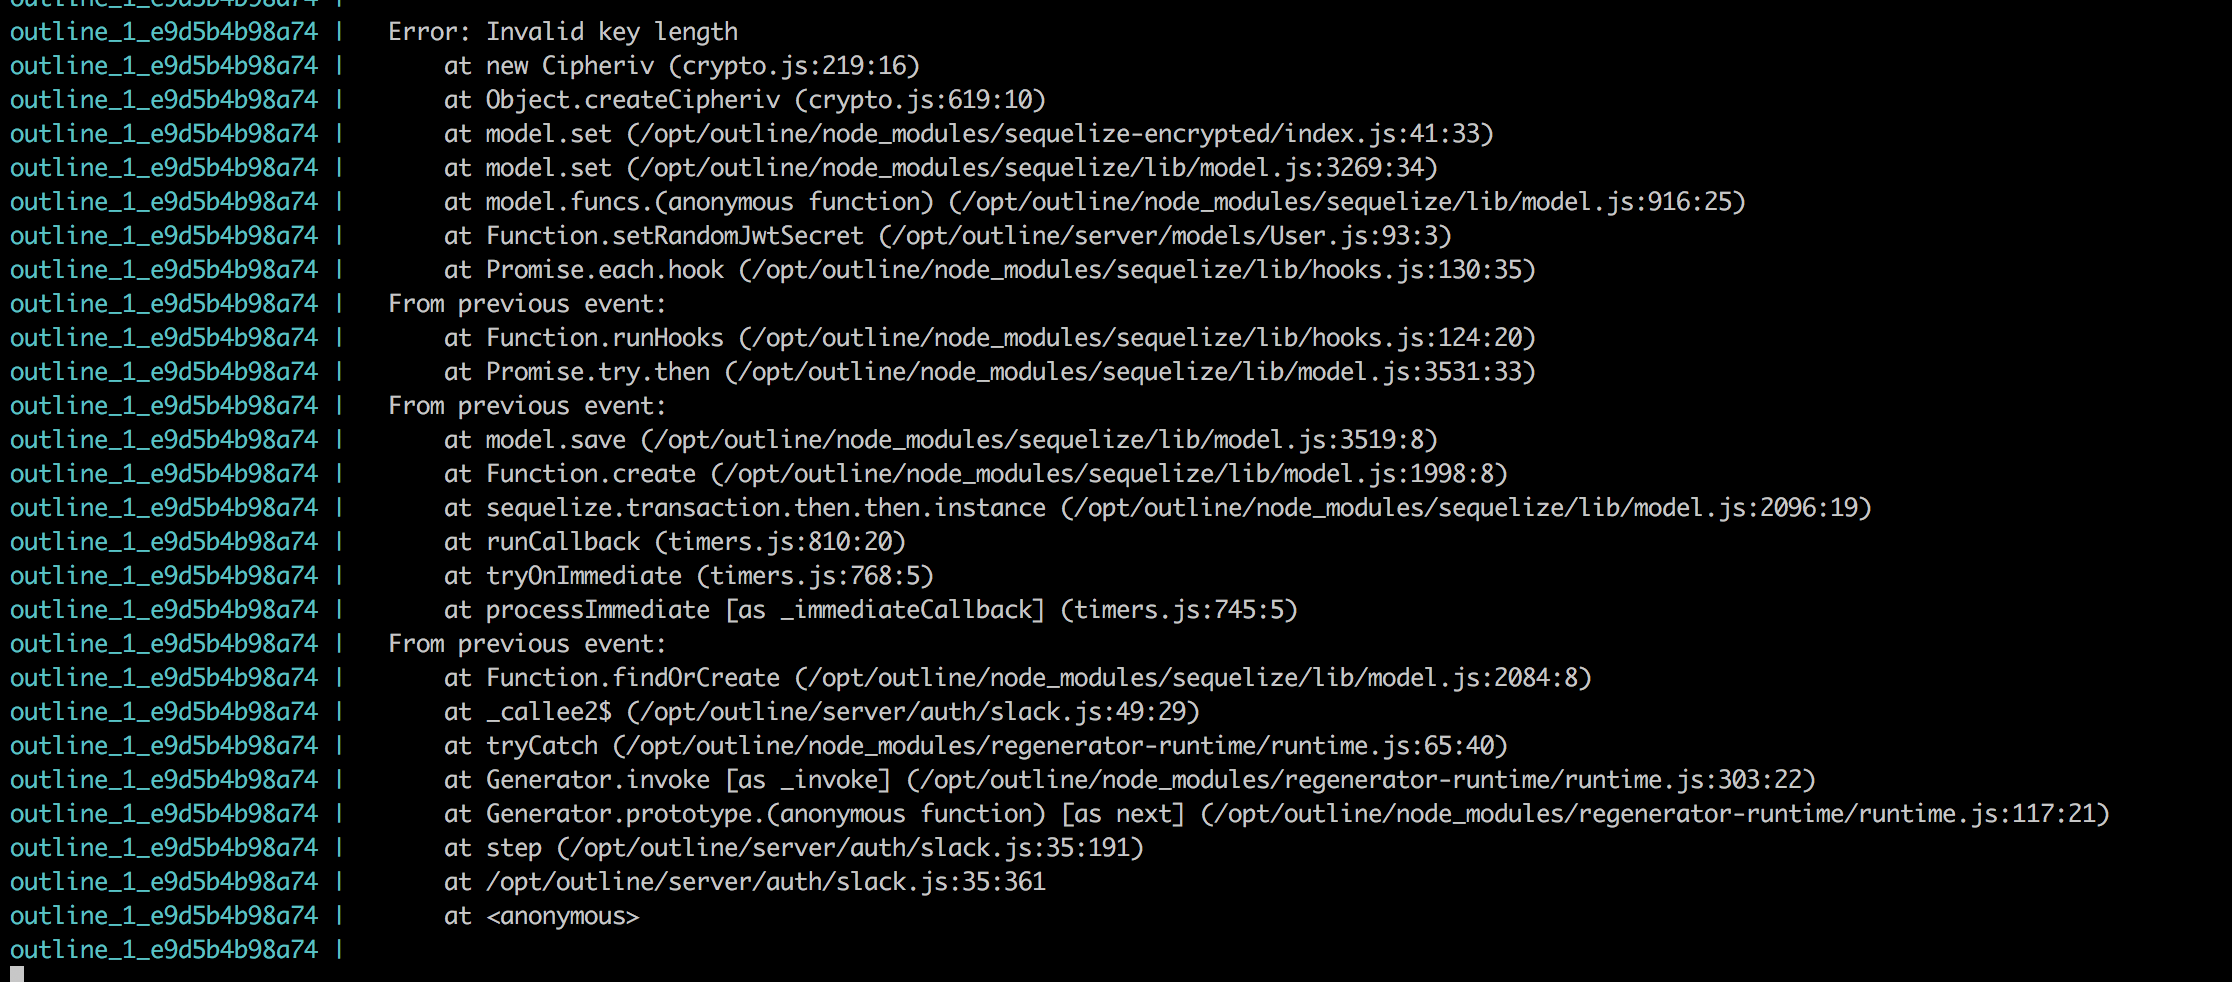This screenshot has height=982, width=2232.
Task: Click the terminal cursor block at bottom
Action: 17,974
